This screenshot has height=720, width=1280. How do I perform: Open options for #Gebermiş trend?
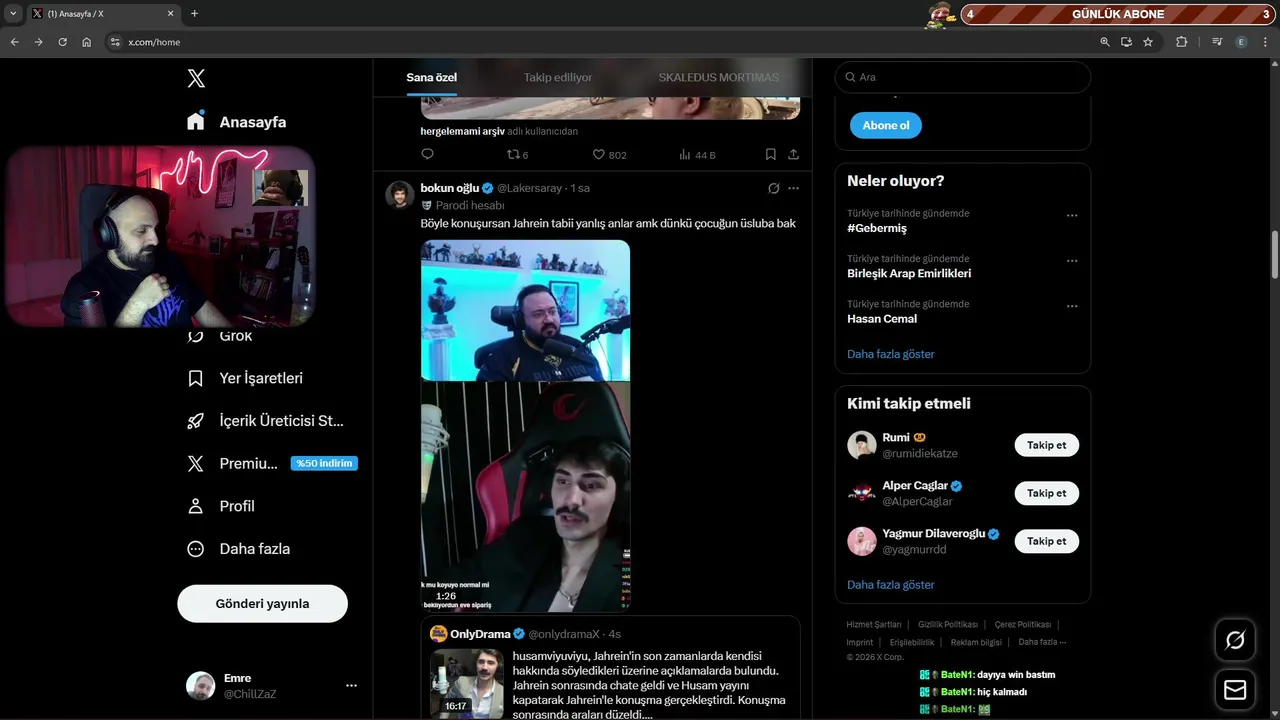pos(1071,215)
